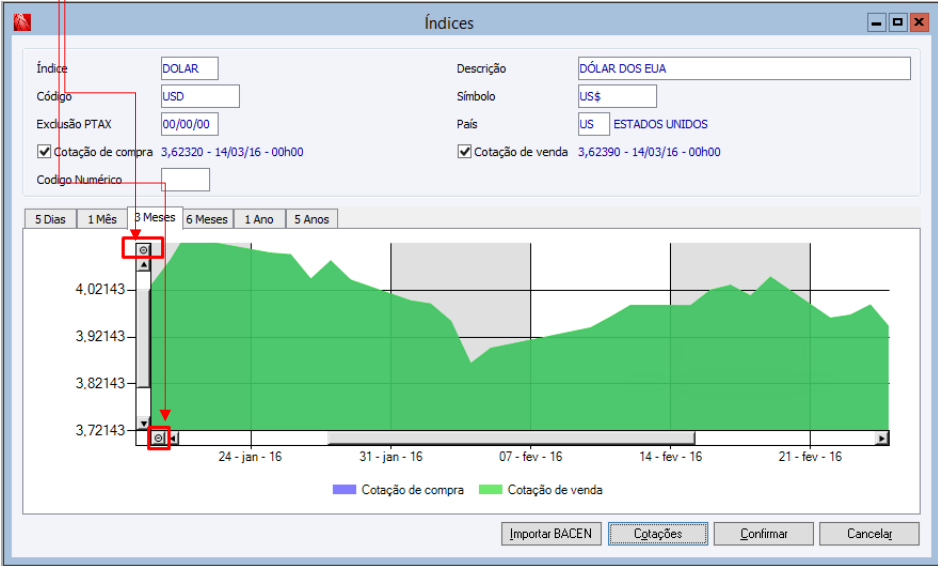
Task: Open the Cotações button
Action: (658, 534)
